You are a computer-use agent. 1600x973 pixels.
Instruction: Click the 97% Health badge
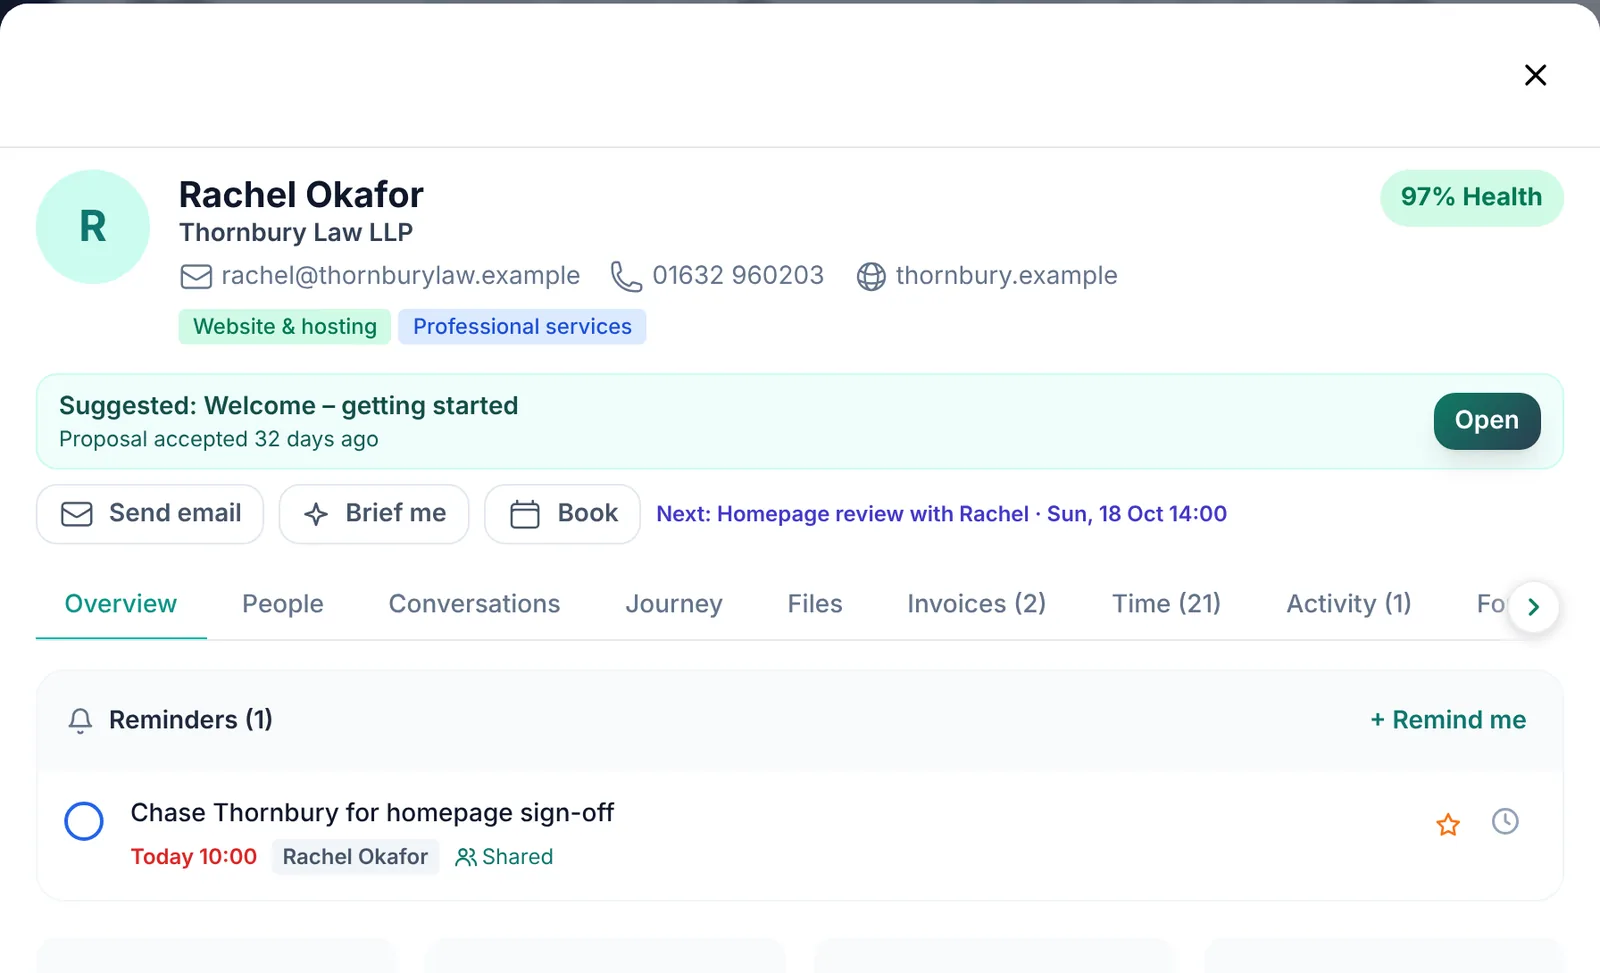pos(1472,198)
